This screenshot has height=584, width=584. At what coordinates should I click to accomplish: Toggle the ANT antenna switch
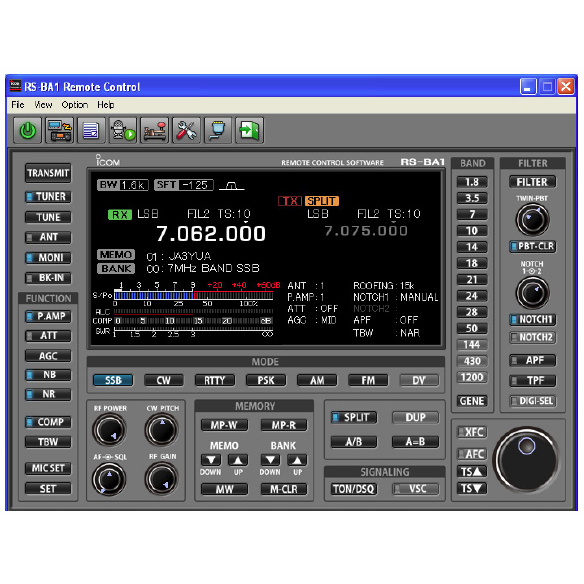pyautogui.click(x=48, y=237)
